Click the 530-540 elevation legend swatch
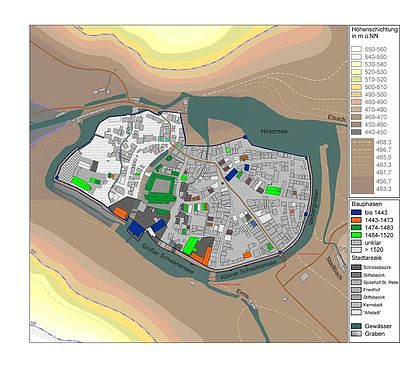This screenshot has height=367, width=400. pos(357,64)
